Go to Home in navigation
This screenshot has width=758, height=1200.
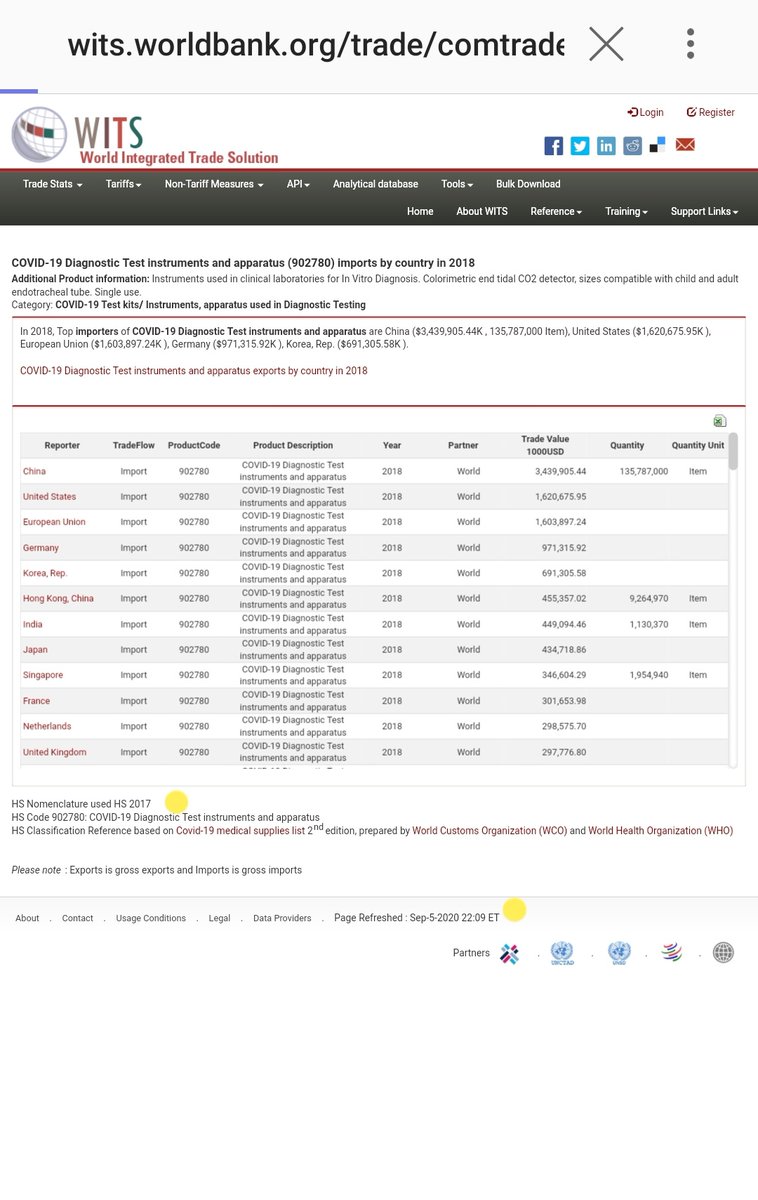click(x=420, y=211)
